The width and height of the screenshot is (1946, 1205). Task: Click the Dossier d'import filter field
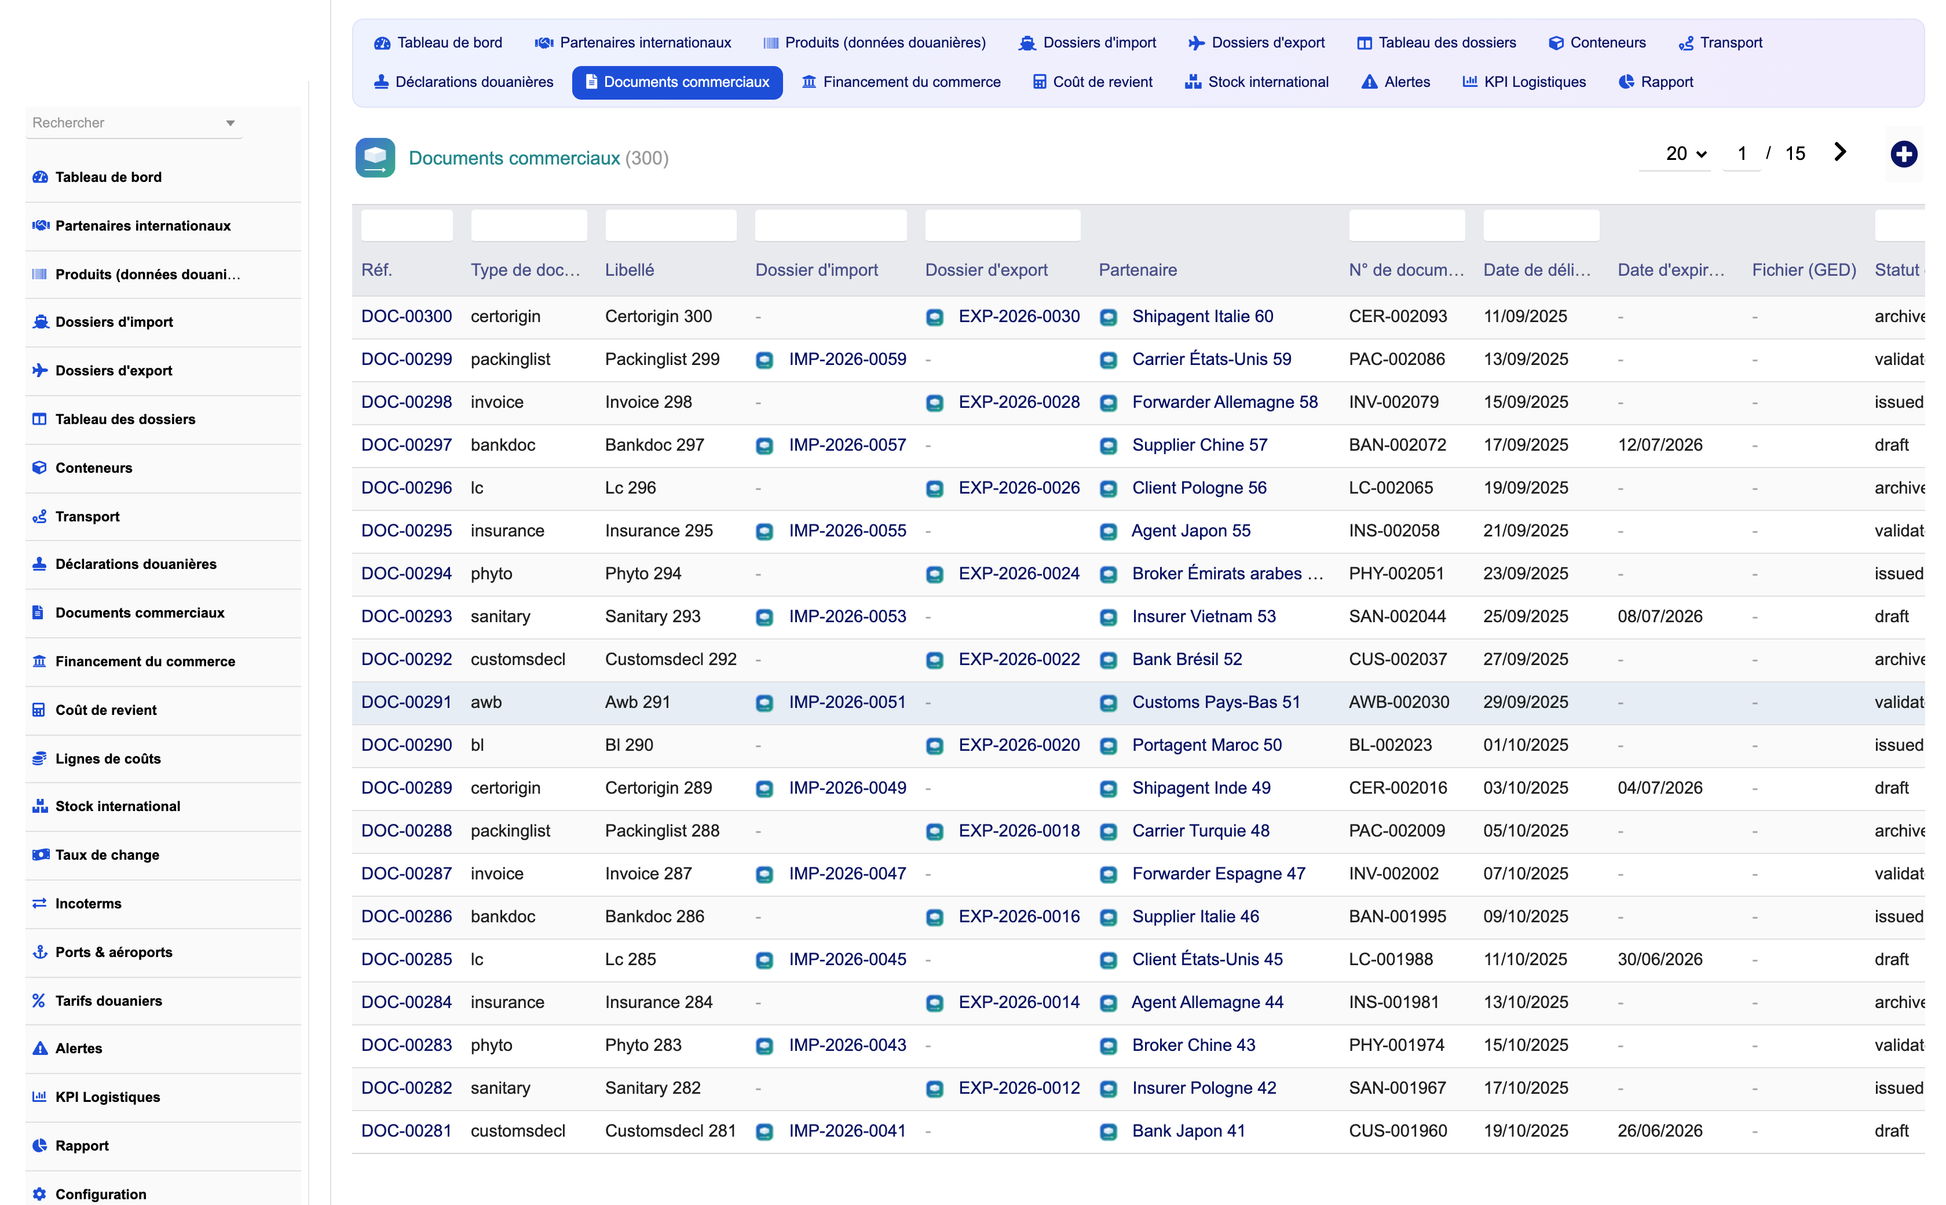831,226
